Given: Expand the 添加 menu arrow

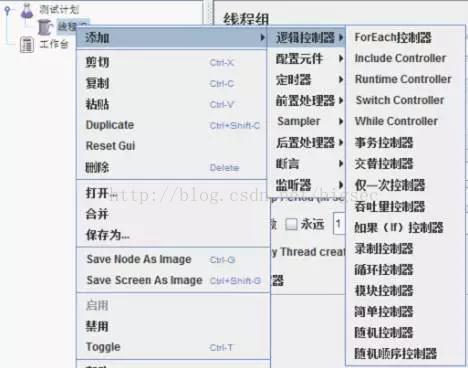Looking at the screenshot, I should coord(263,38).
